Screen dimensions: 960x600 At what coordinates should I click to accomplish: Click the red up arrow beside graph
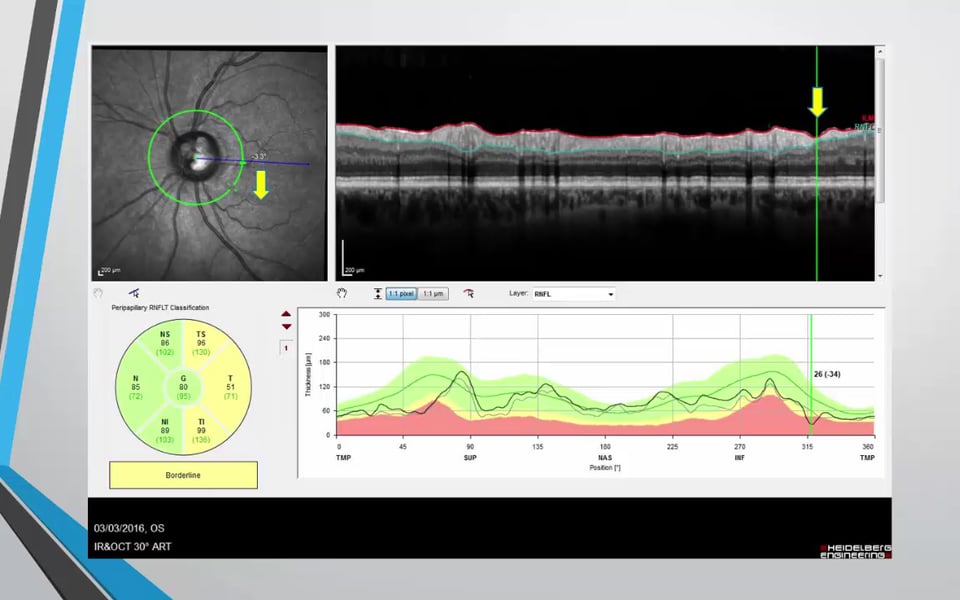click(287, 314)
